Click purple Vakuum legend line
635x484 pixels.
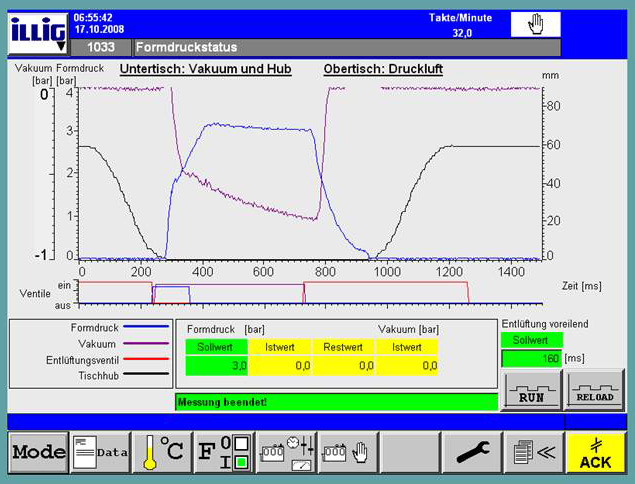[x=146, y=343]
